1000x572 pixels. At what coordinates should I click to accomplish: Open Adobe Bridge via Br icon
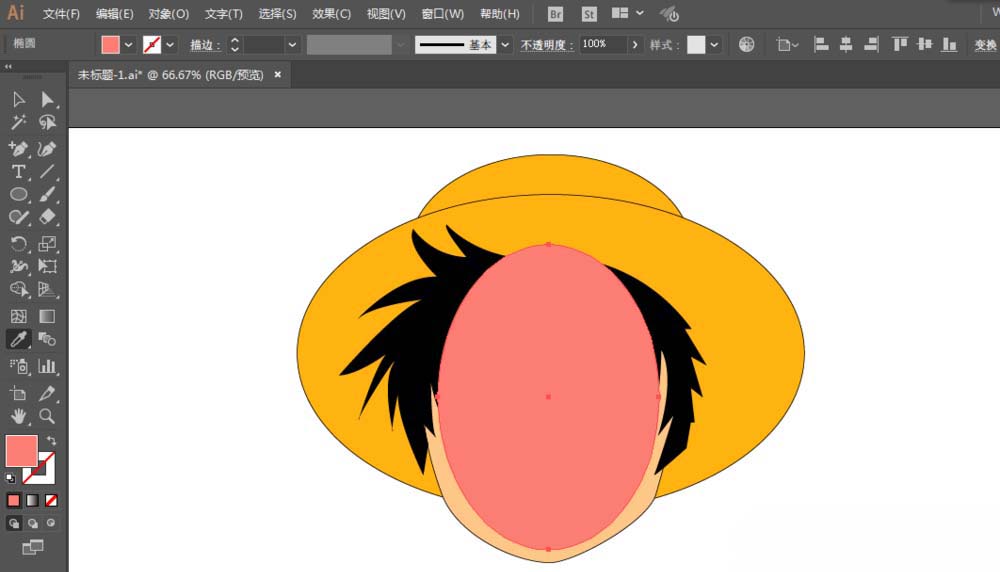coord(555,13)
